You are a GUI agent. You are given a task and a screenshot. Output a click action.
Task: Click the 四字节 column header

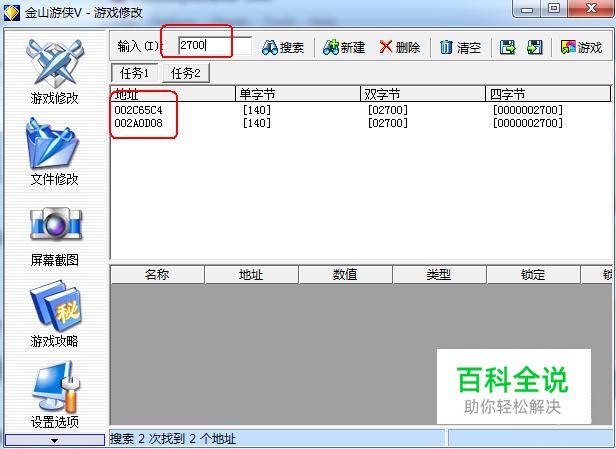coord(548,94)
